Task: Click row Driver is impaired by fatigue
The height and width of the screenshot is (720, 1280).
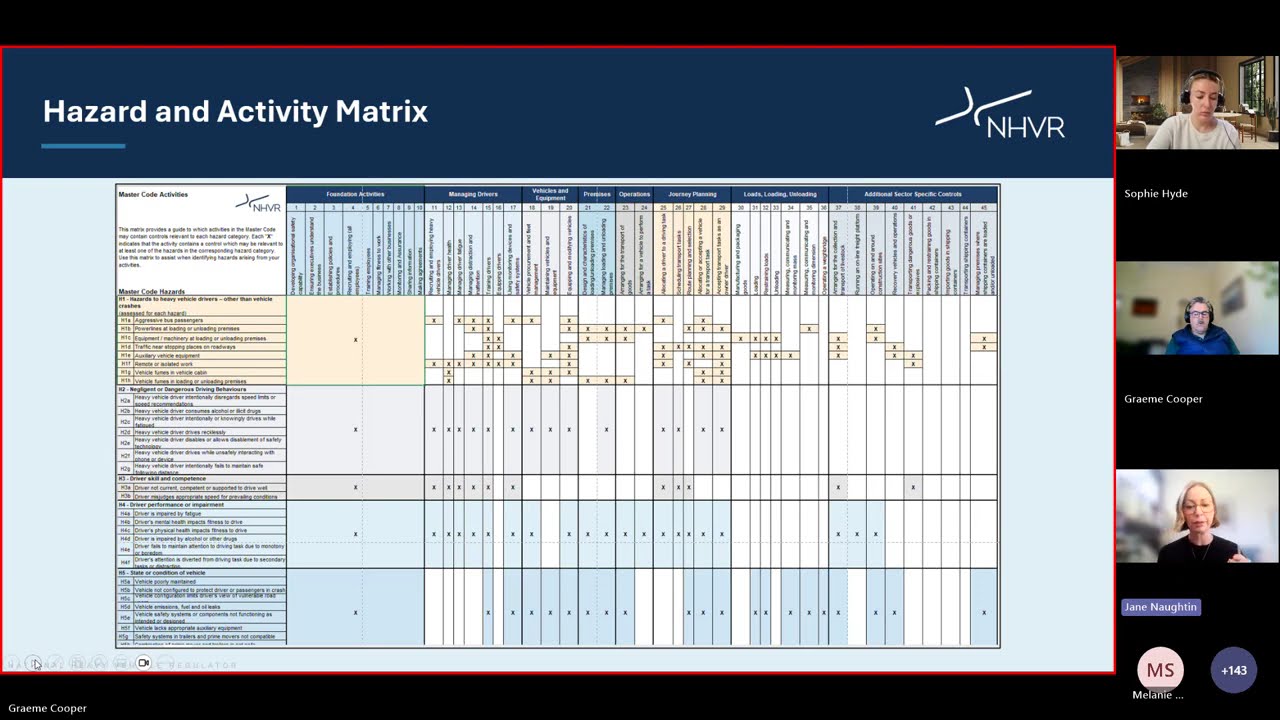Action: click(202, 513)
